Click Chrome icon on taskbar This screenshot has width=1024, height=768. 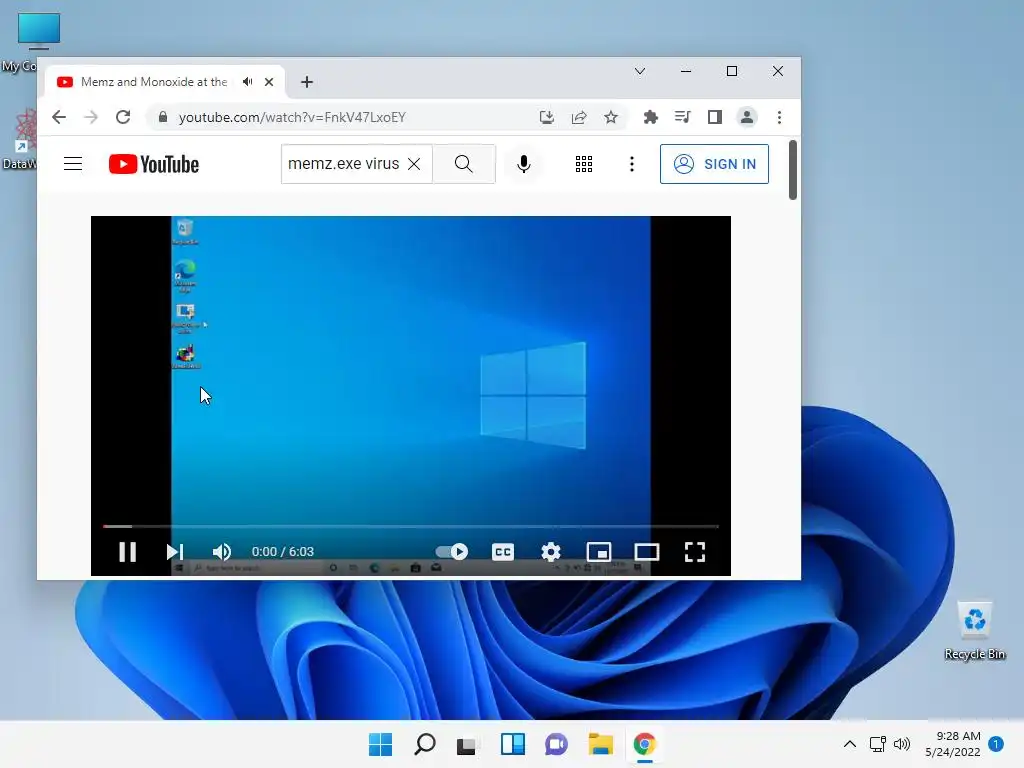point(645,744)
